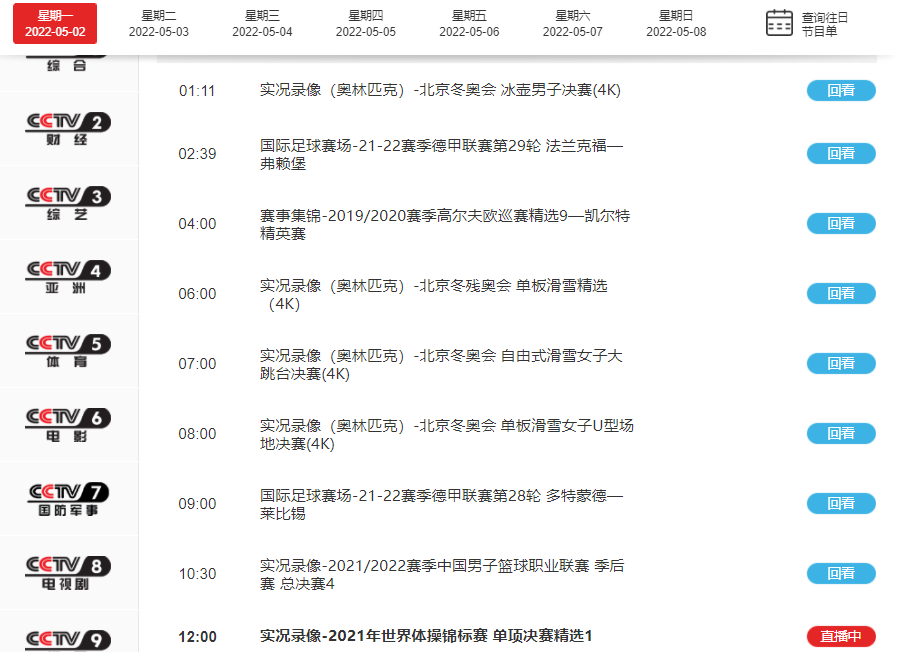Select the 06:00 time entry
899x652 pixels.
click(197, 294)
